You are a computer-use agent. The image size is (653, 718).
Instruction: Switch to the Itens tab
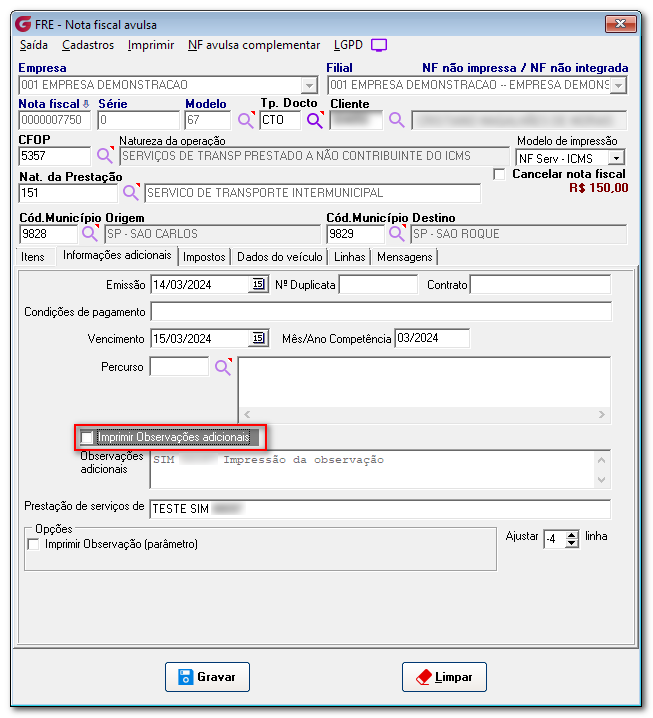click(x=33, y=257)
